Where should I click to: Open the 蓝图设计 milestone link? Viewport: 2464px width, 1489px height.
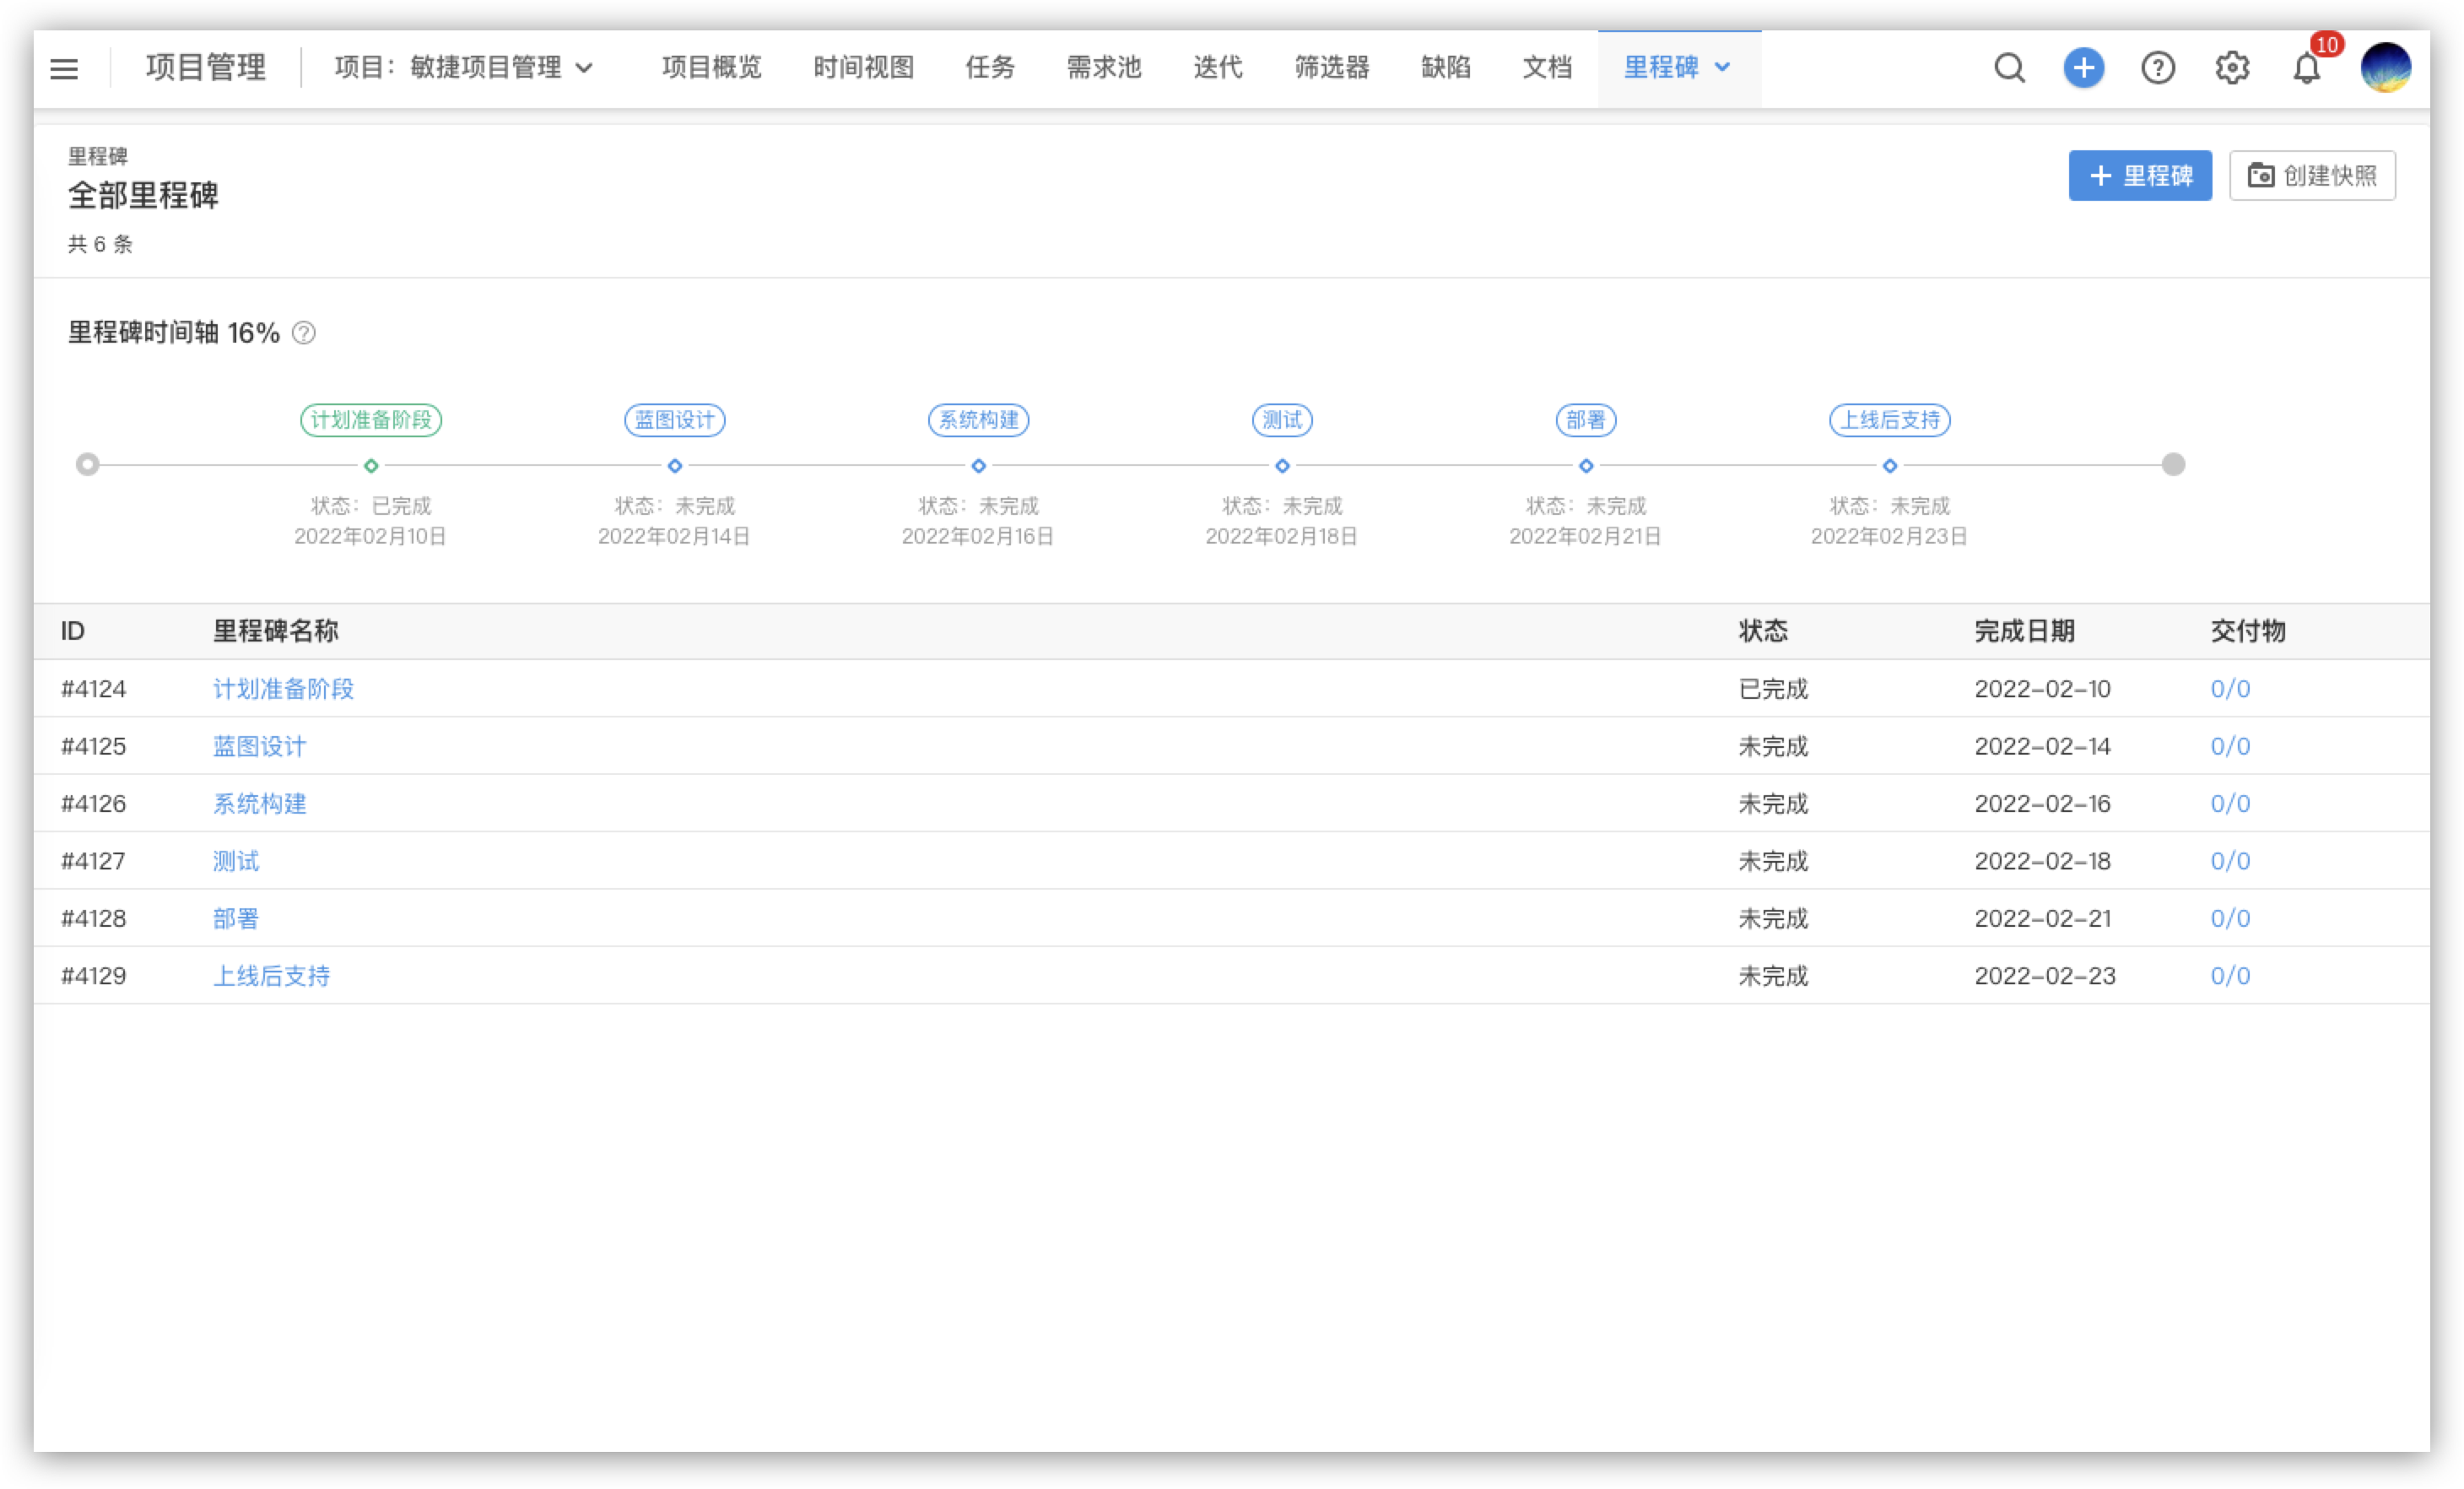[259, 746]
